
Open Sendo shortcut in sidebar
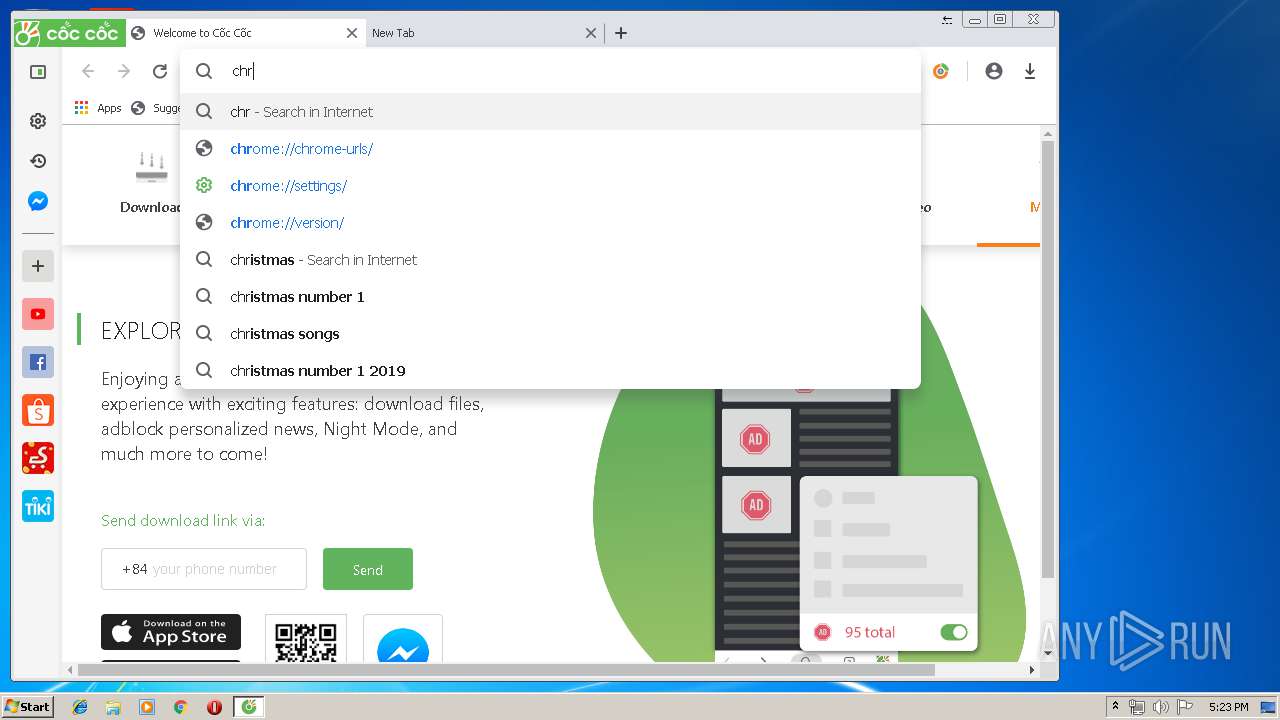[38, 458]
